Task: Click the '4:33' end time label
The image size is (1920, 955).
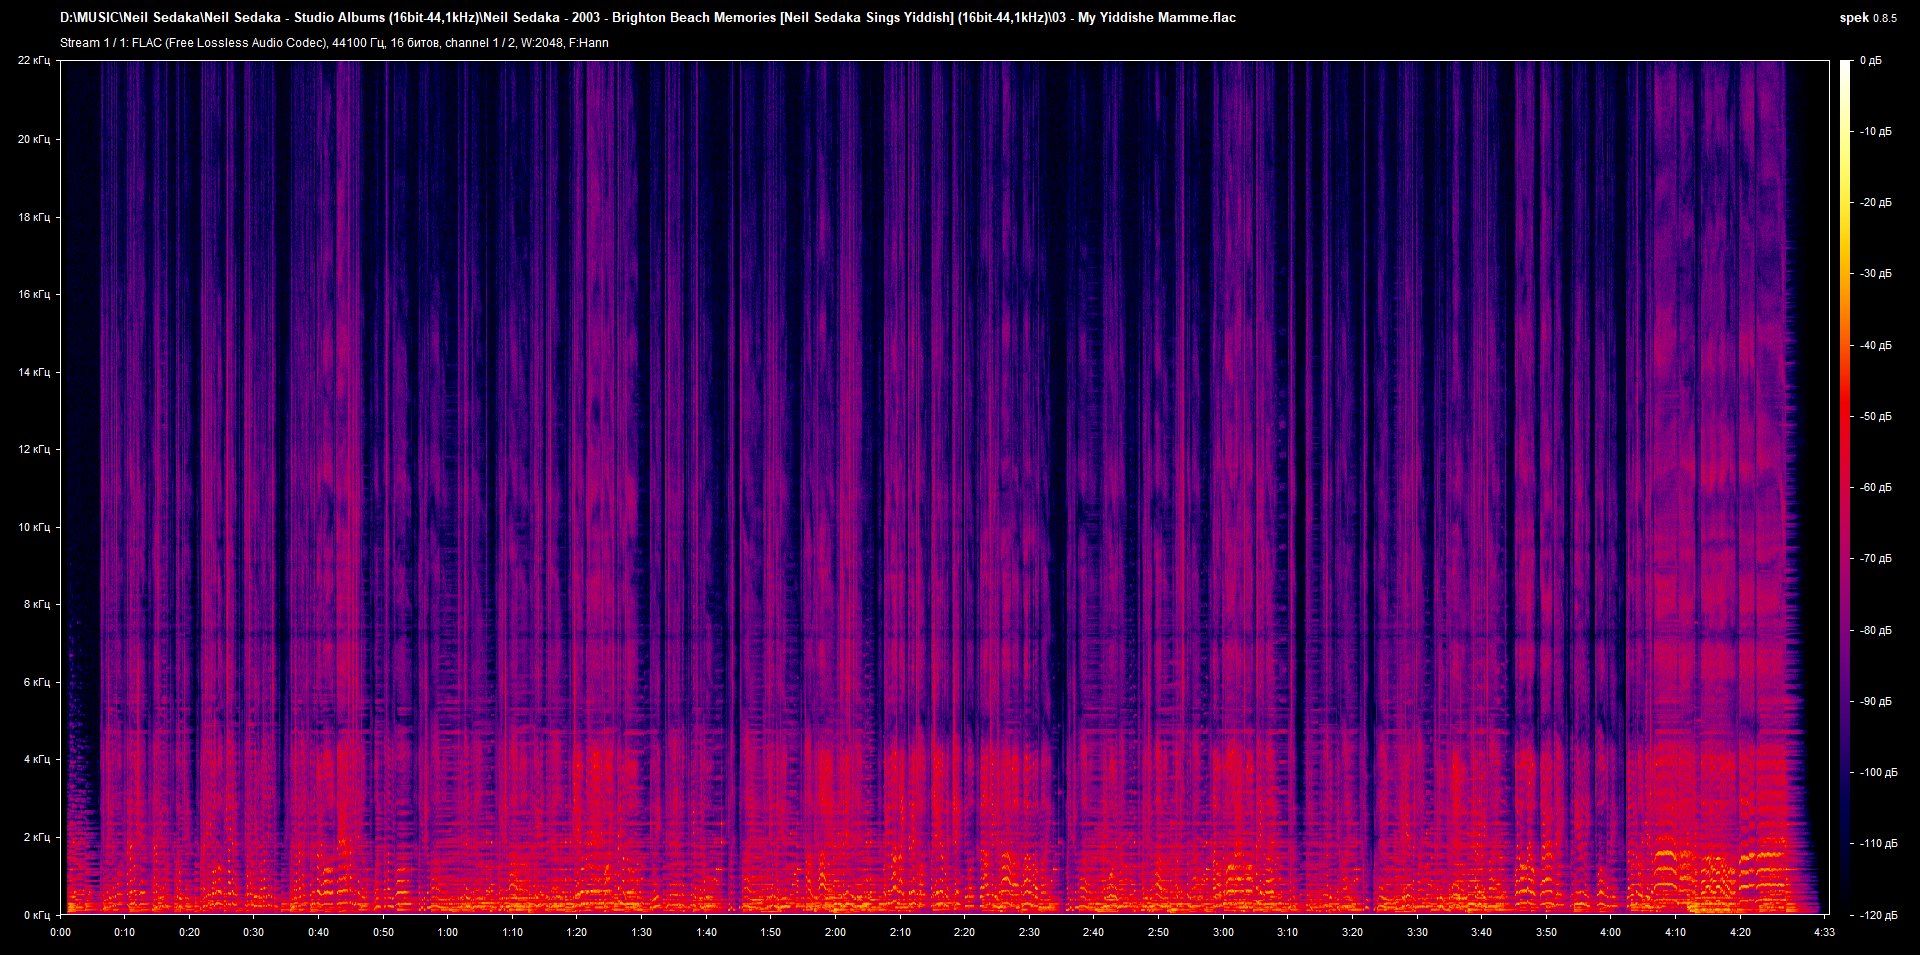Action: point(1824,932)
